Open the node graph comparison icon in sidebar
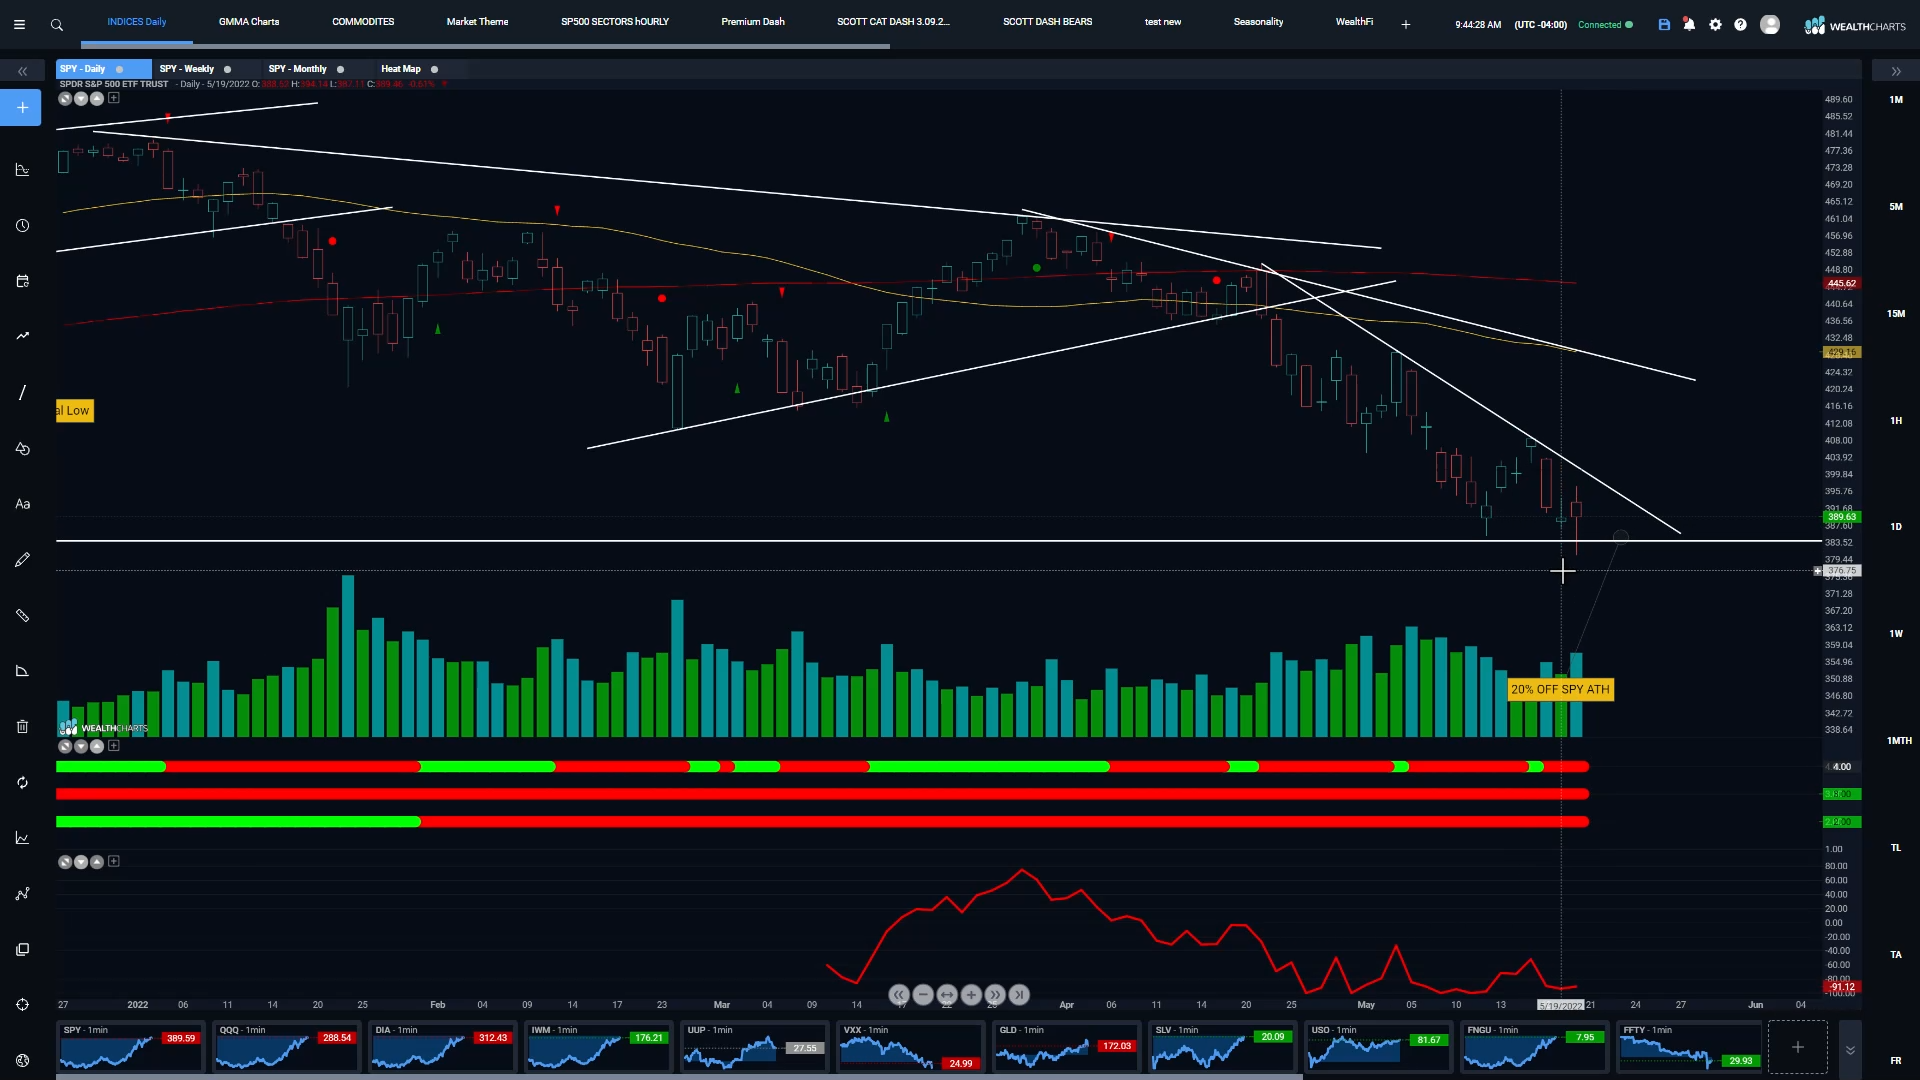The height and width of the screenshot is (1080, 1920). [x=22, y=894]
